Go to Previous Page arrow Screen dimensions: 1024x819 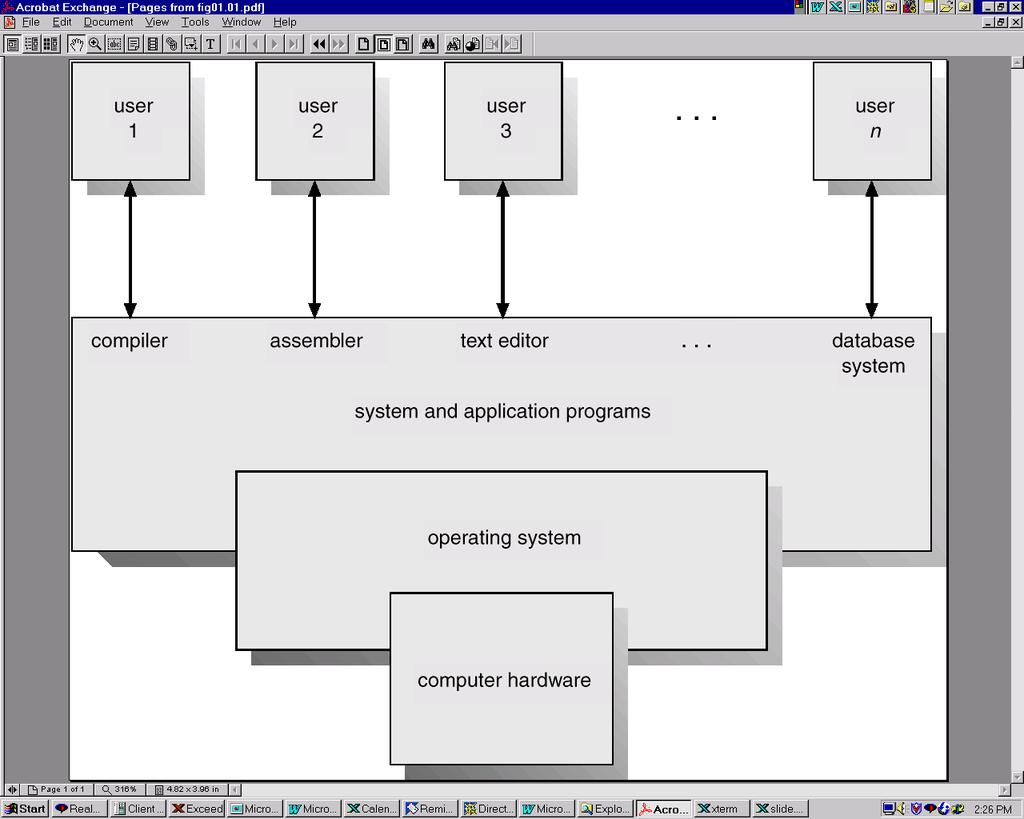coord(255,44)
